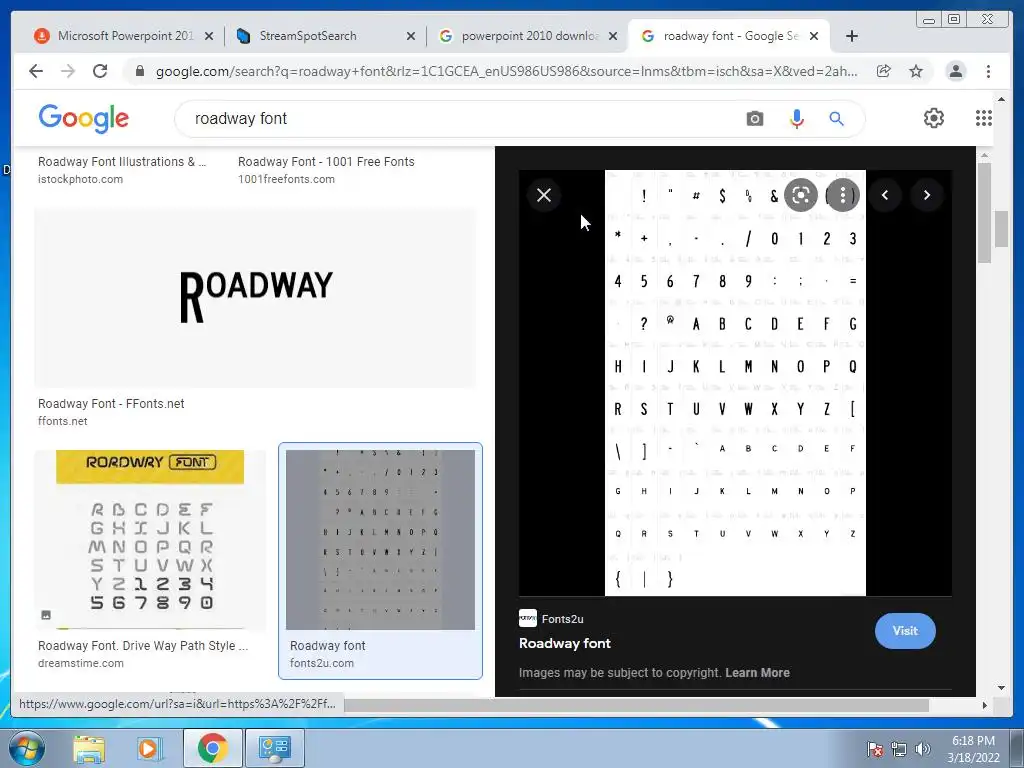The width and height of the screenshot is (1024, 768).
Task: Click the page scrollbar down arrow
Action: pos(1001,688)
